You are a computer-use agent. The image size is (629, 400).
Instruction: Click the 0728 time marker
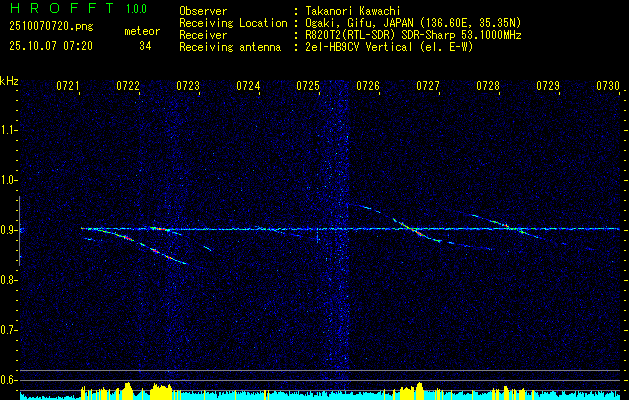[488, 86]
